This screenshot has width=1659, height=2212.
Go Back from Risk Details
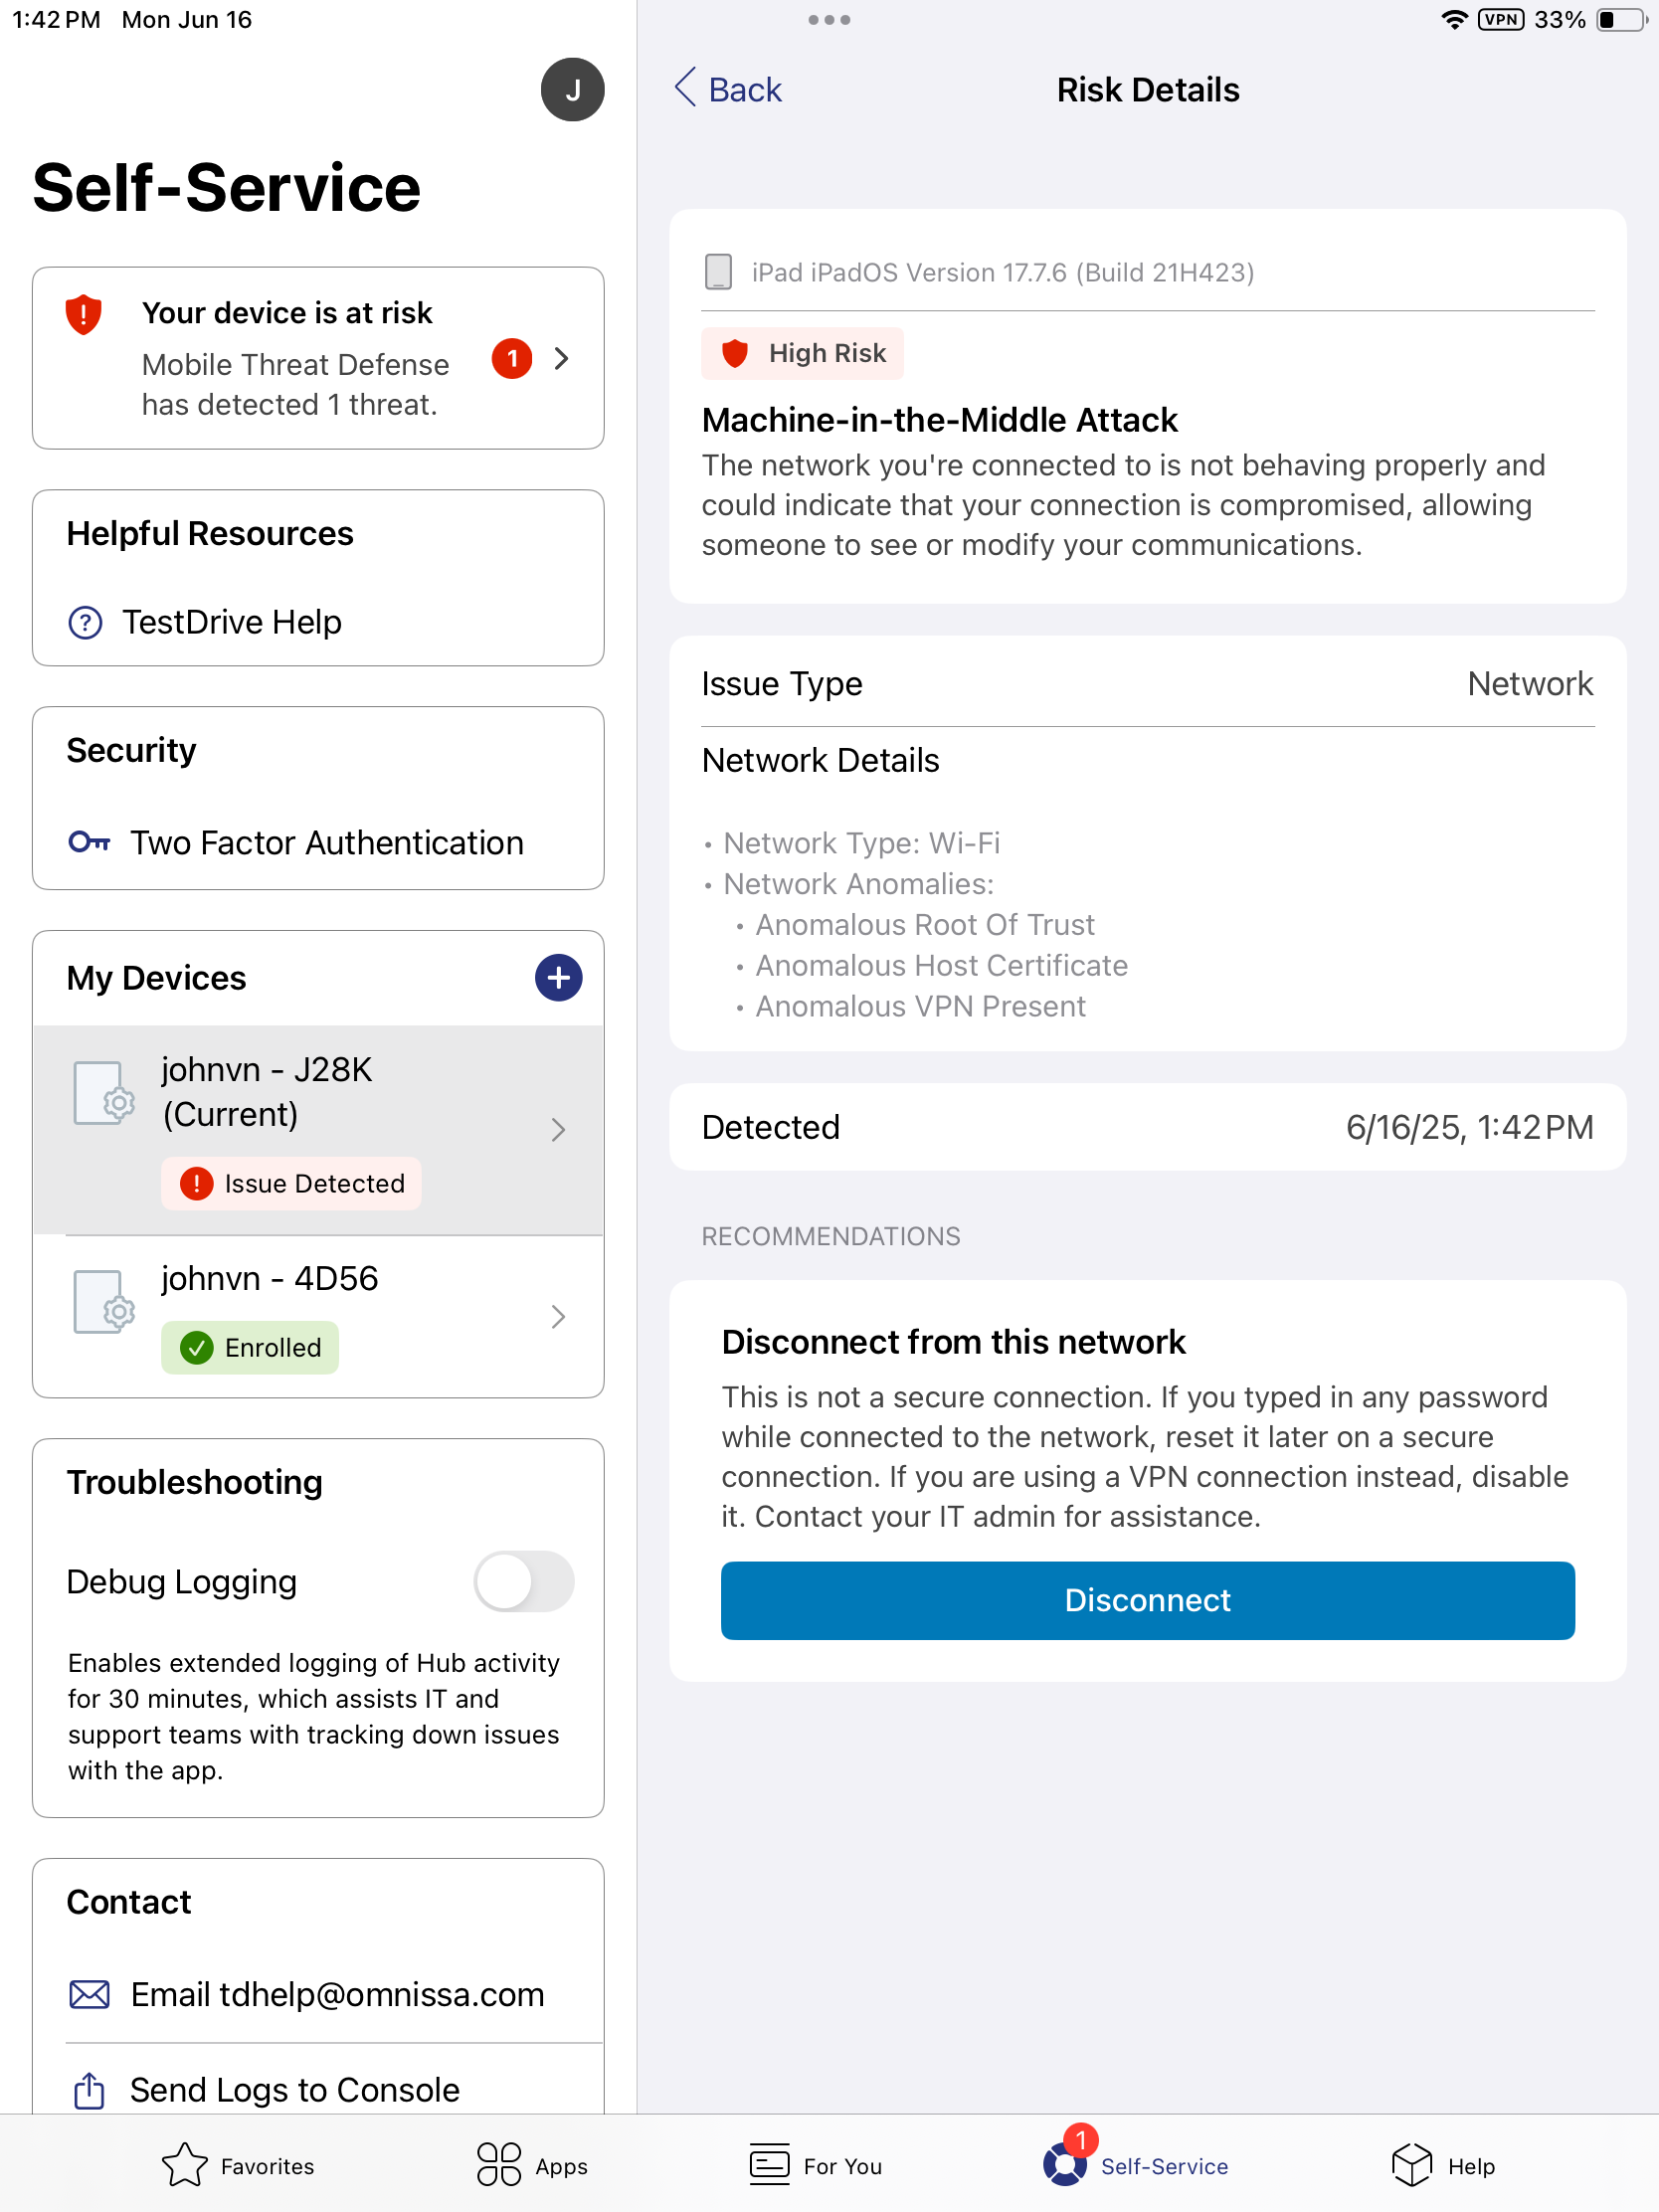tap(728, 90)
